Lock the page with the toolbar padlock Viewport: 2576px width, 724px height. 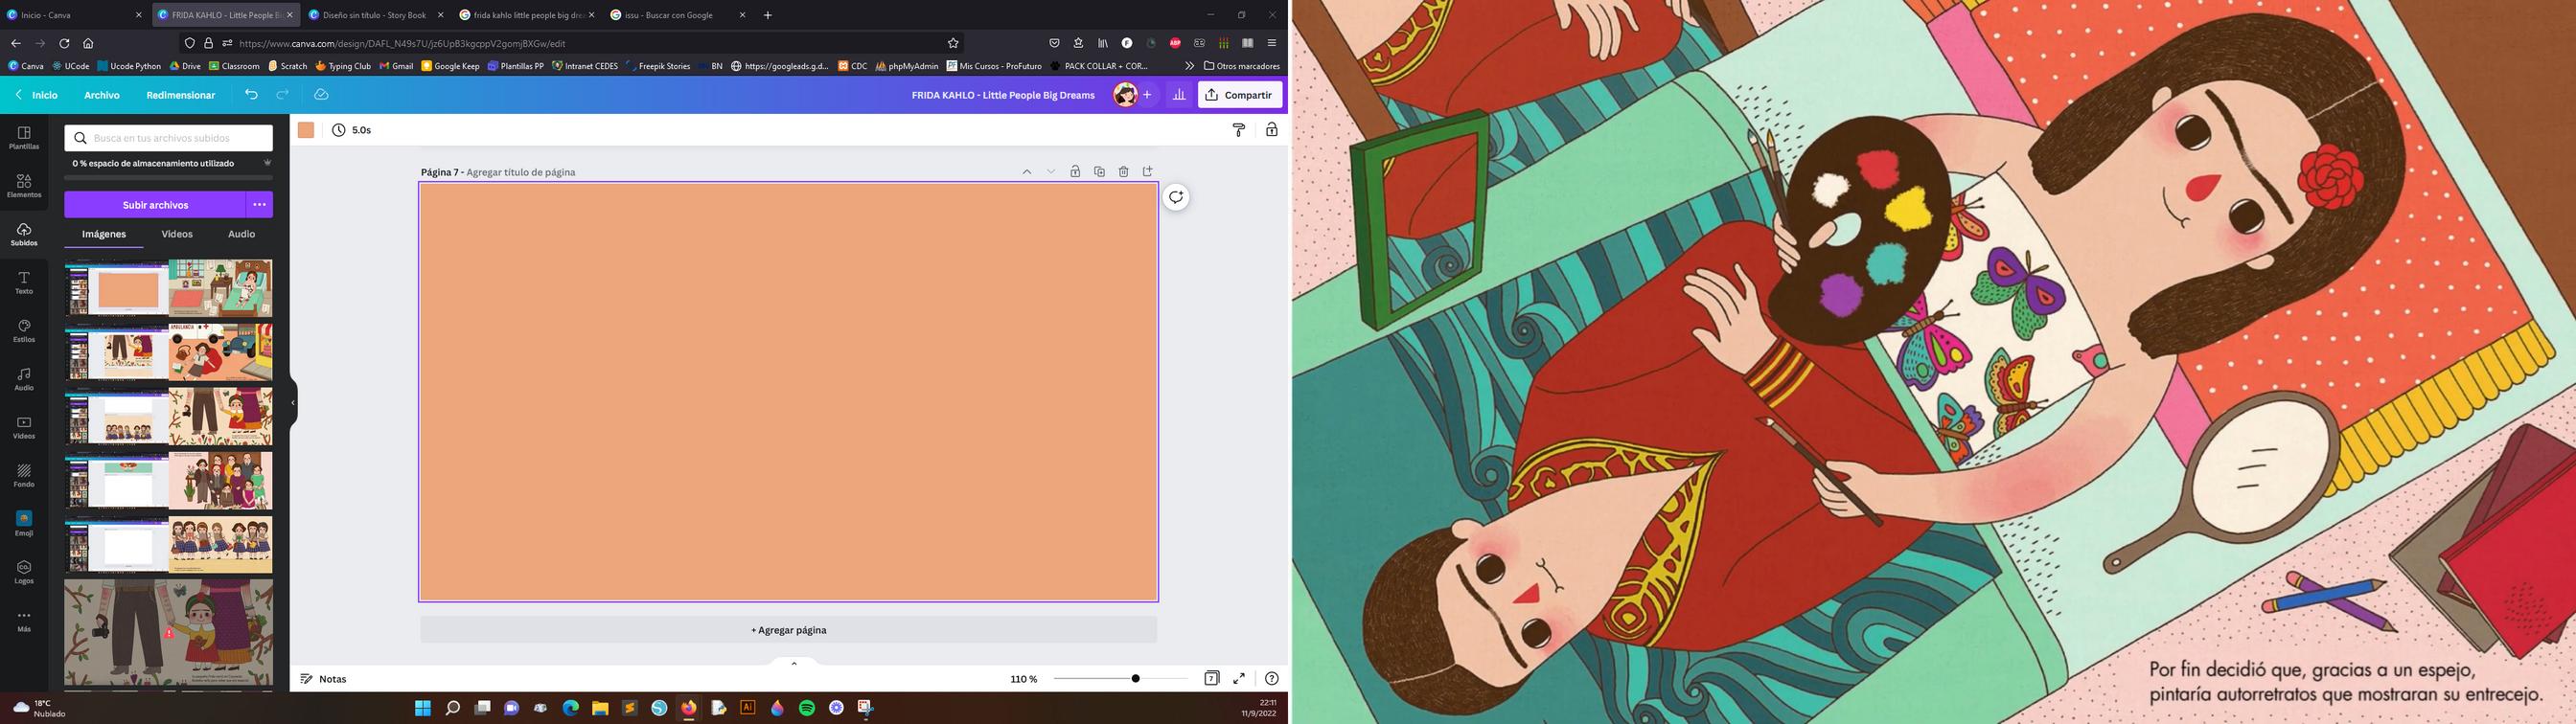(x=1271, y=130)
